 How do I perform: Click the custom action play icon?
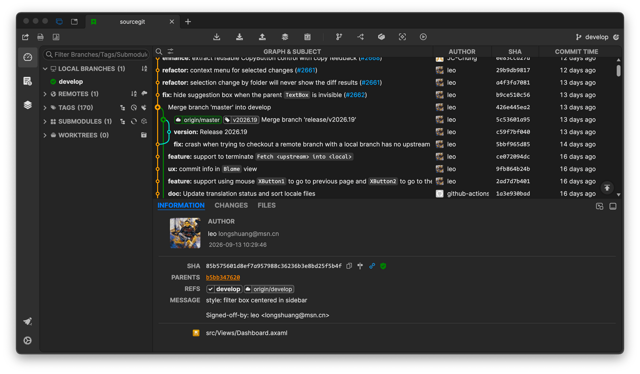click(x=423, y=37)
